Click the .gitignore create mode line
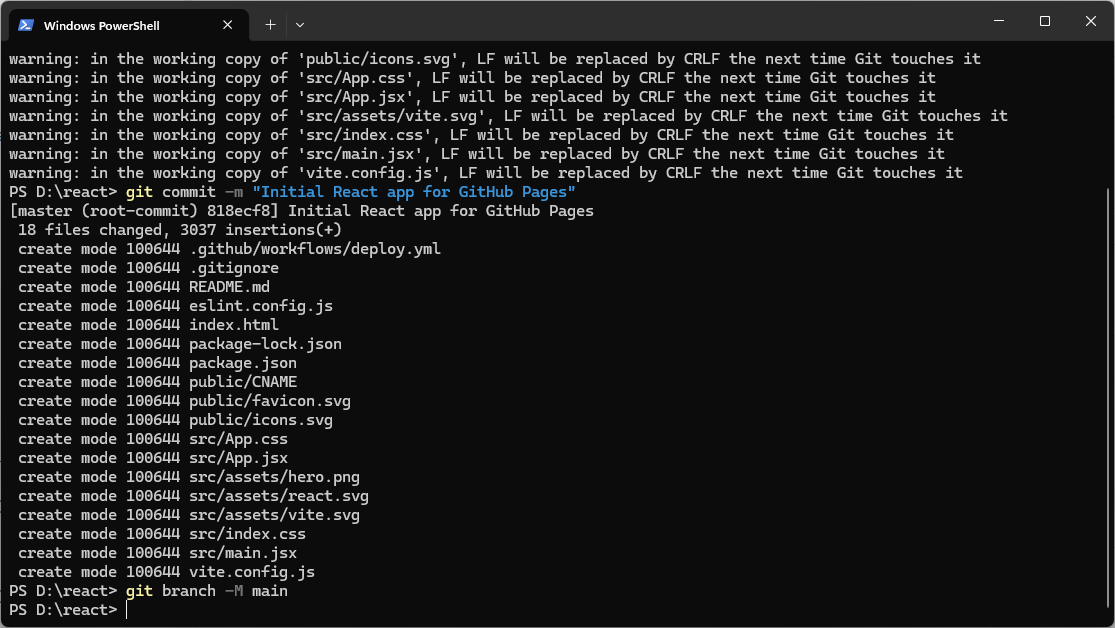Viewport: 1115px width, 628px height. 149,268
